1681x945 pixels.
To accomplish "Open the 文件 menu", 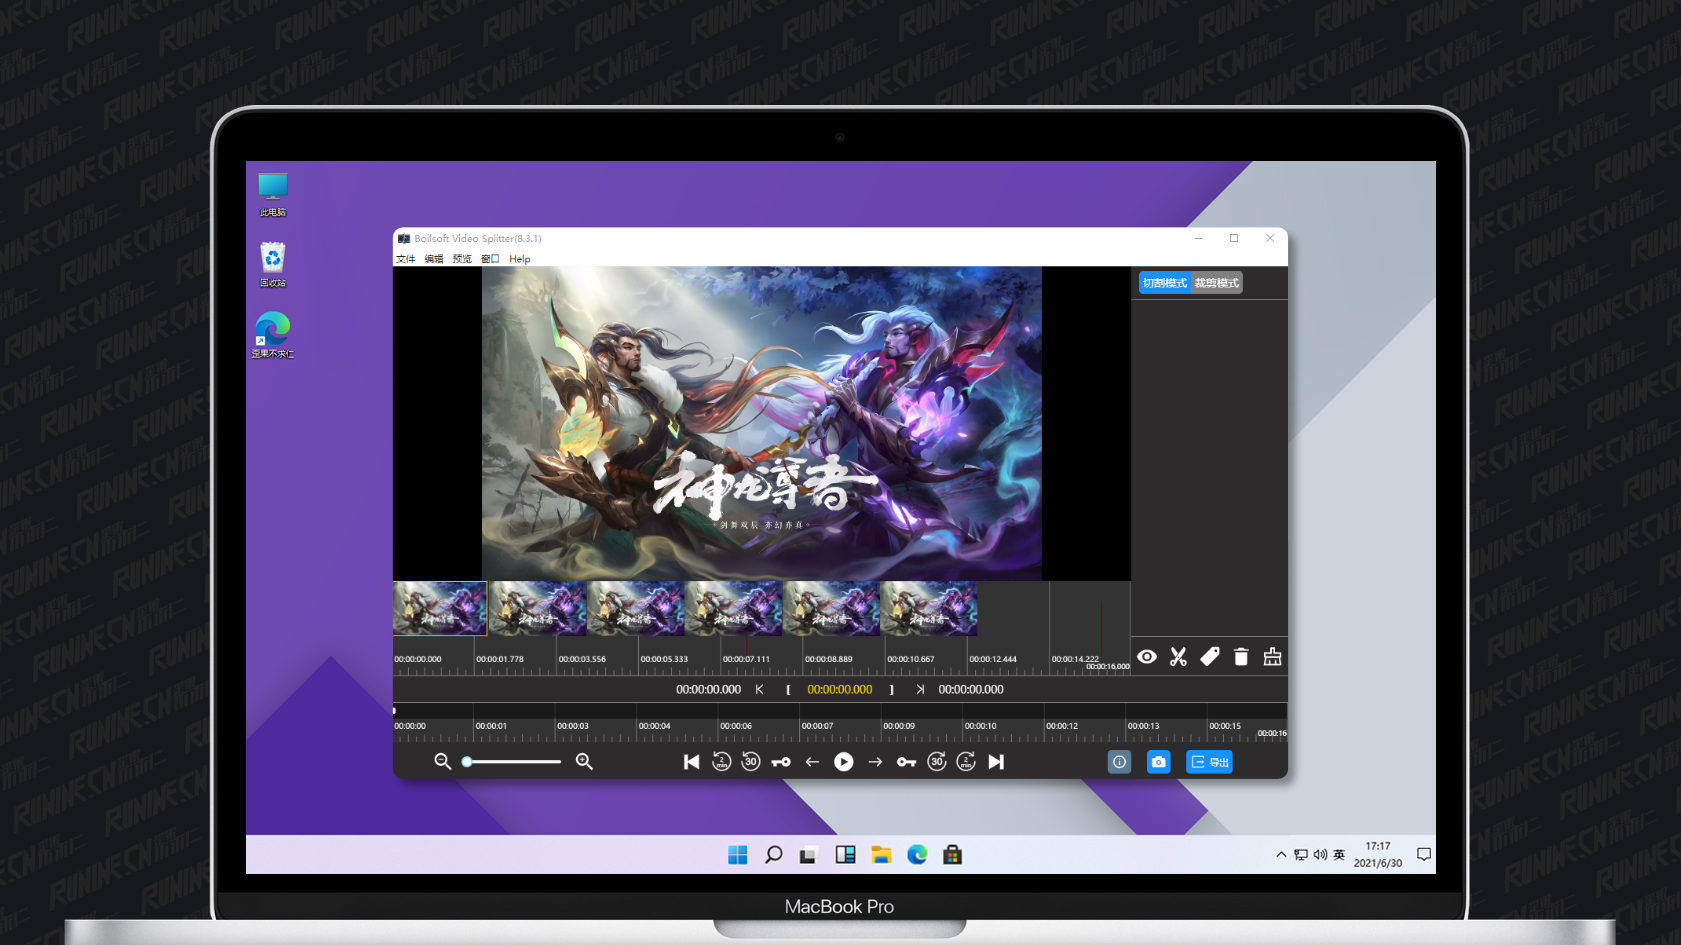I will point(406,258).
